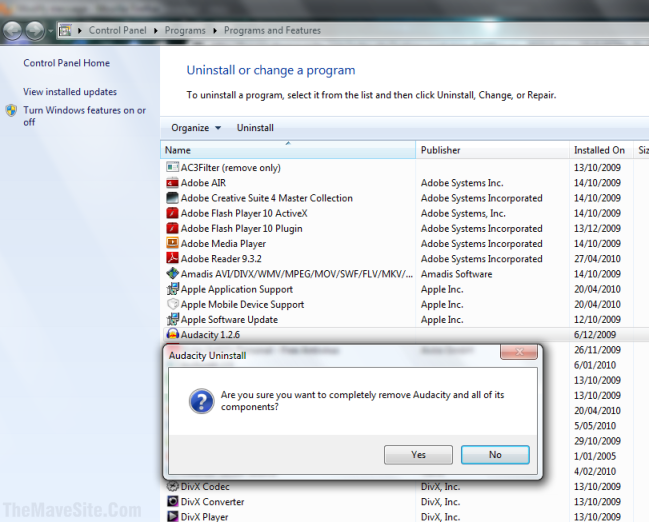This screenshot has height=522, width=649.
Task: Open the Organize dropdown menu
Action: click(x=196, y=128)
